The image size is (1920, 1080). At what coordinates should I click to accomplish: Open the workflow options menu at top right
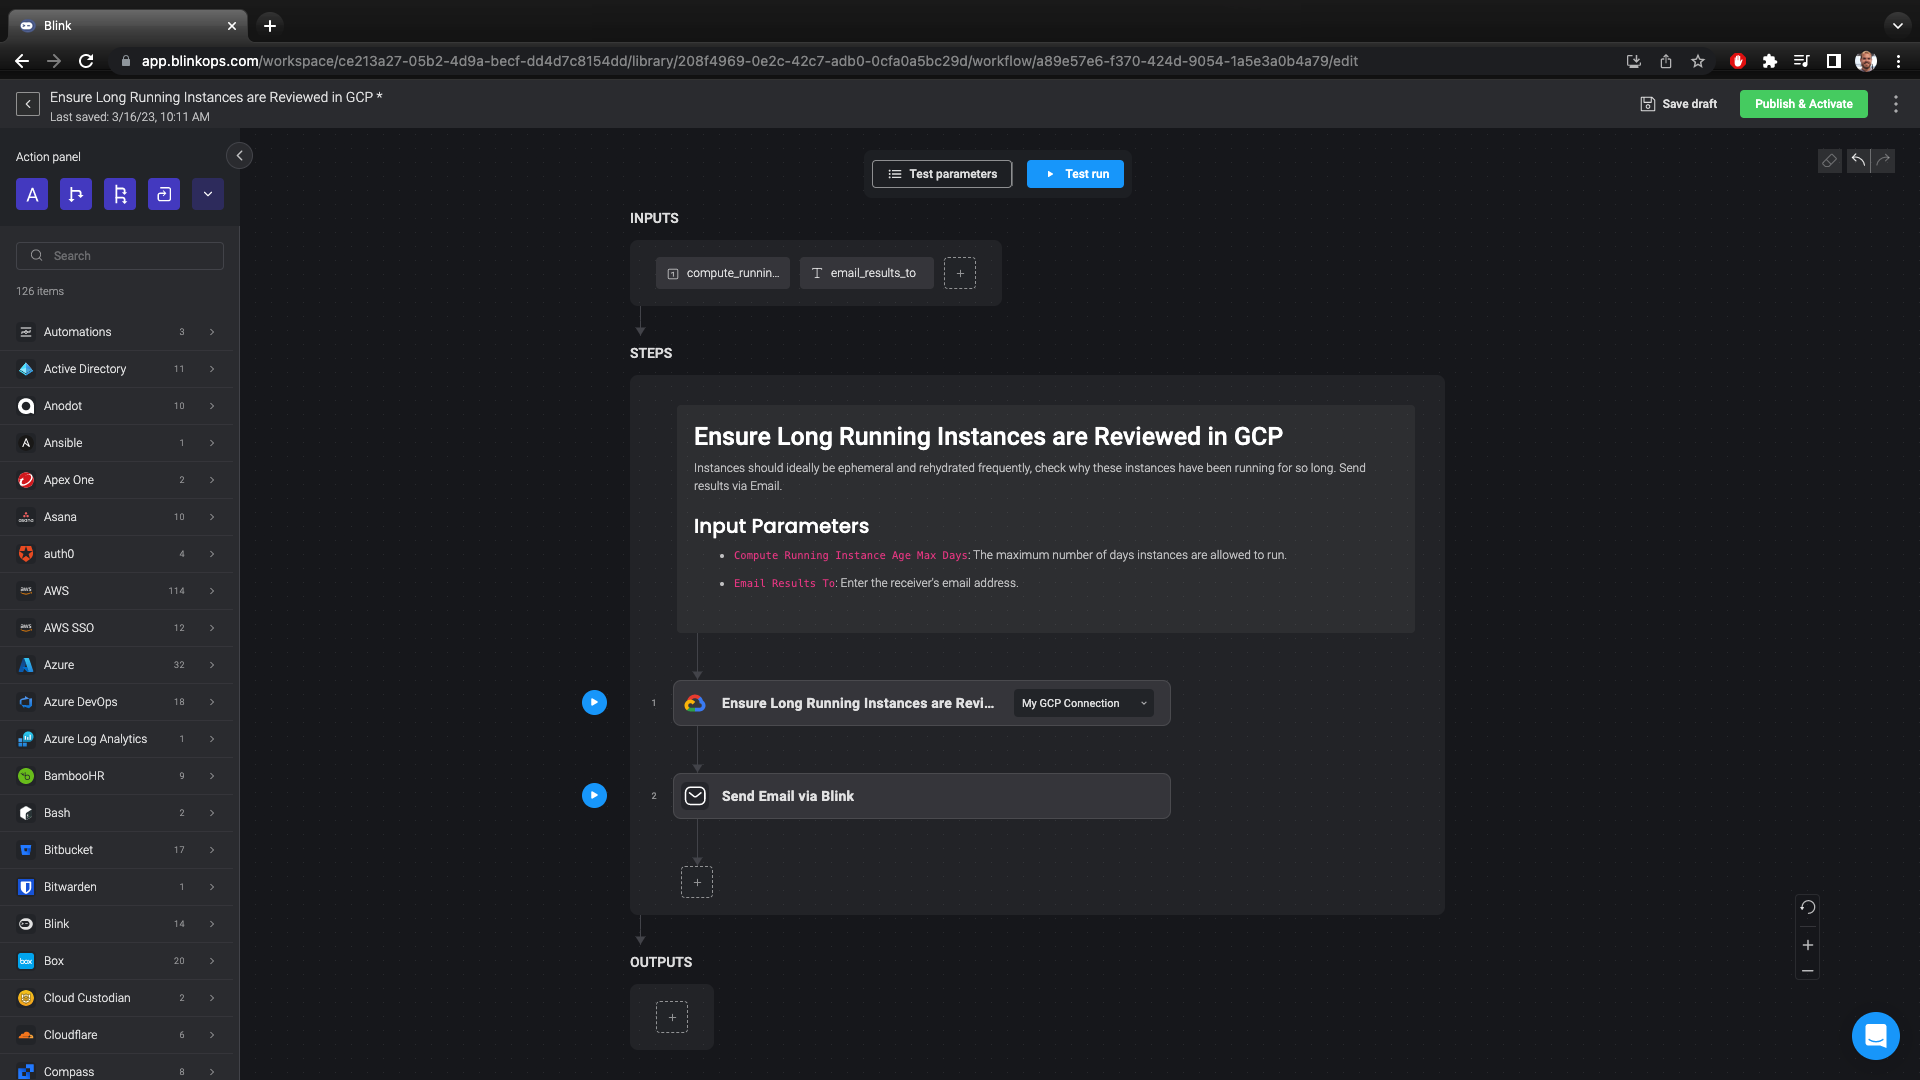tap(1896, 103)
